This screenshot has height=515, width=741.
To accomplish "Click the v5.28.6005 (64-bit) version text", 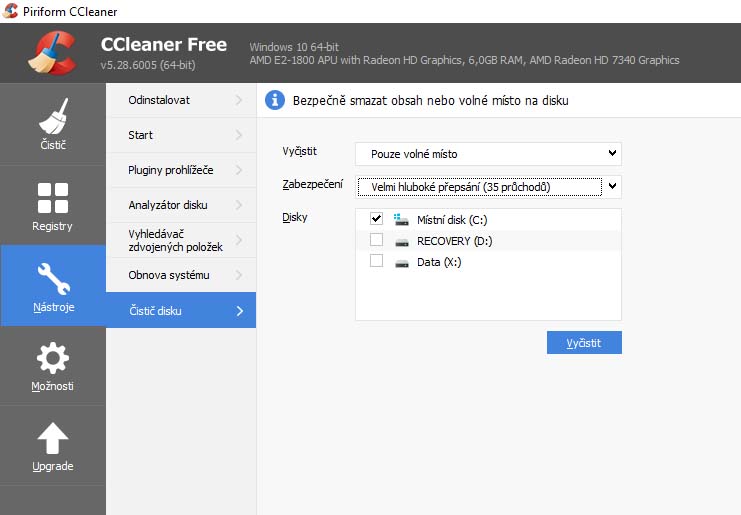I will (148, 65).
